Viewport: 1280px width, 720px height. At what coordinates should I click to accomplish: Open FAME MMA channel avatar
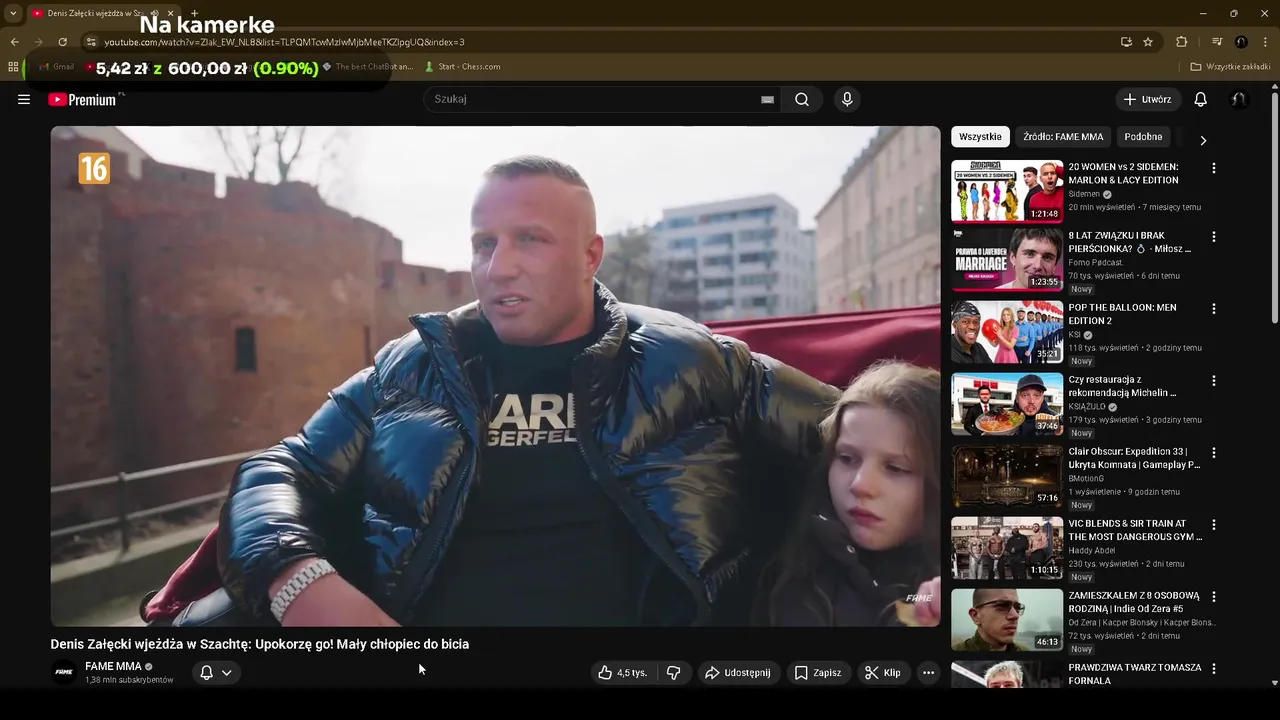tap(64, 673)
